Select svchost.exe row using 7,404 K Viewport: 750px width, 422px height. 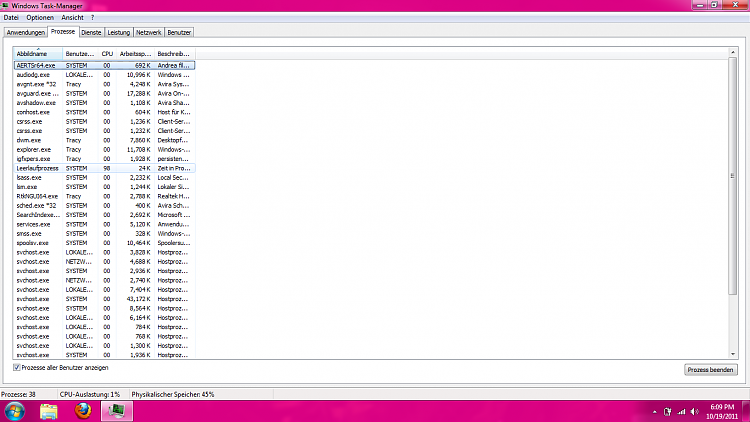pos(104,289)
